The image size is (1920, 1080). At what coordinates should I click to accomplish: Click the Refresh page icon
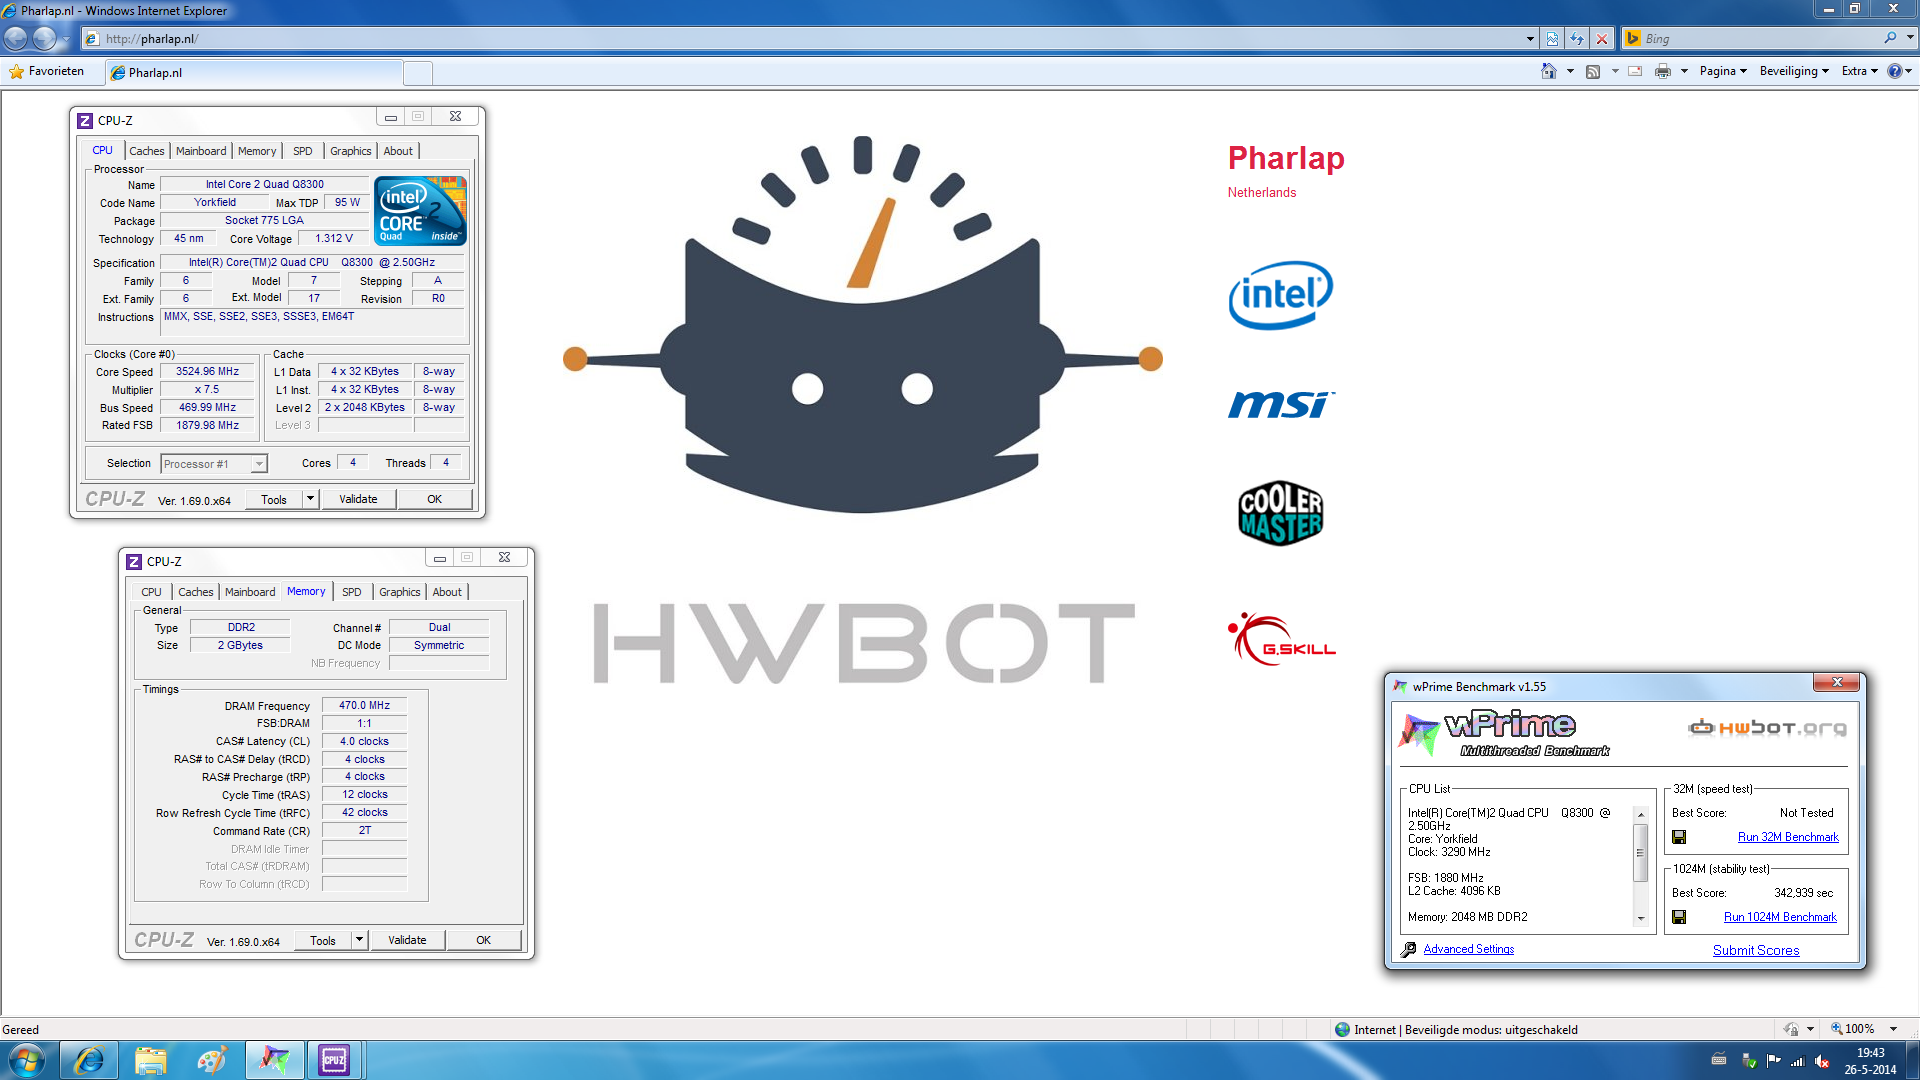point(1577,38)
